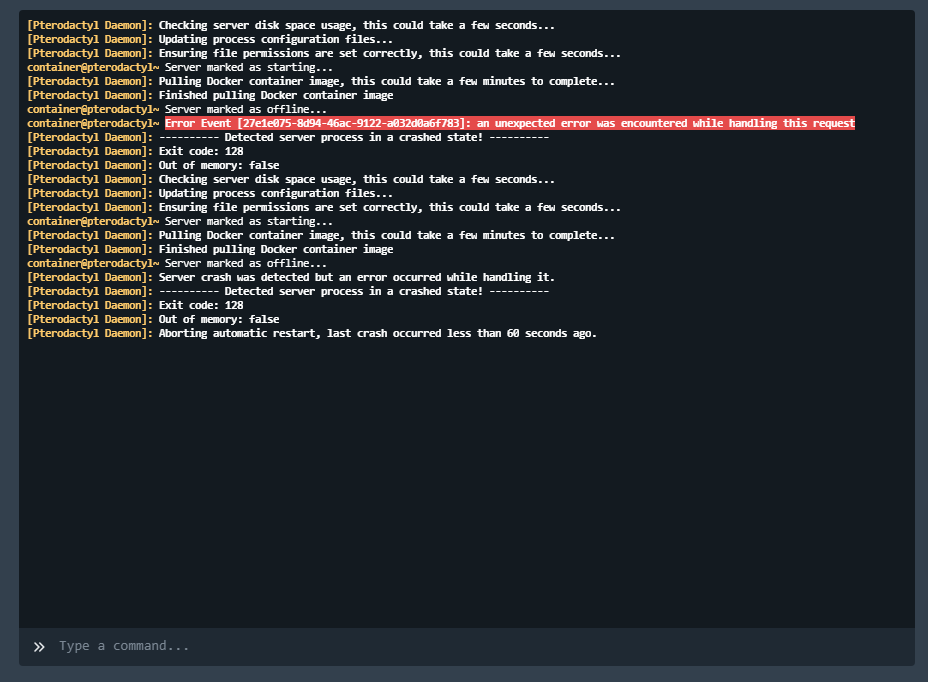Image resolution: width=928 pixels, height=682 pixels.
Task: Click first "Detected server process in a crashed state" line
Action: coord(288,137)
